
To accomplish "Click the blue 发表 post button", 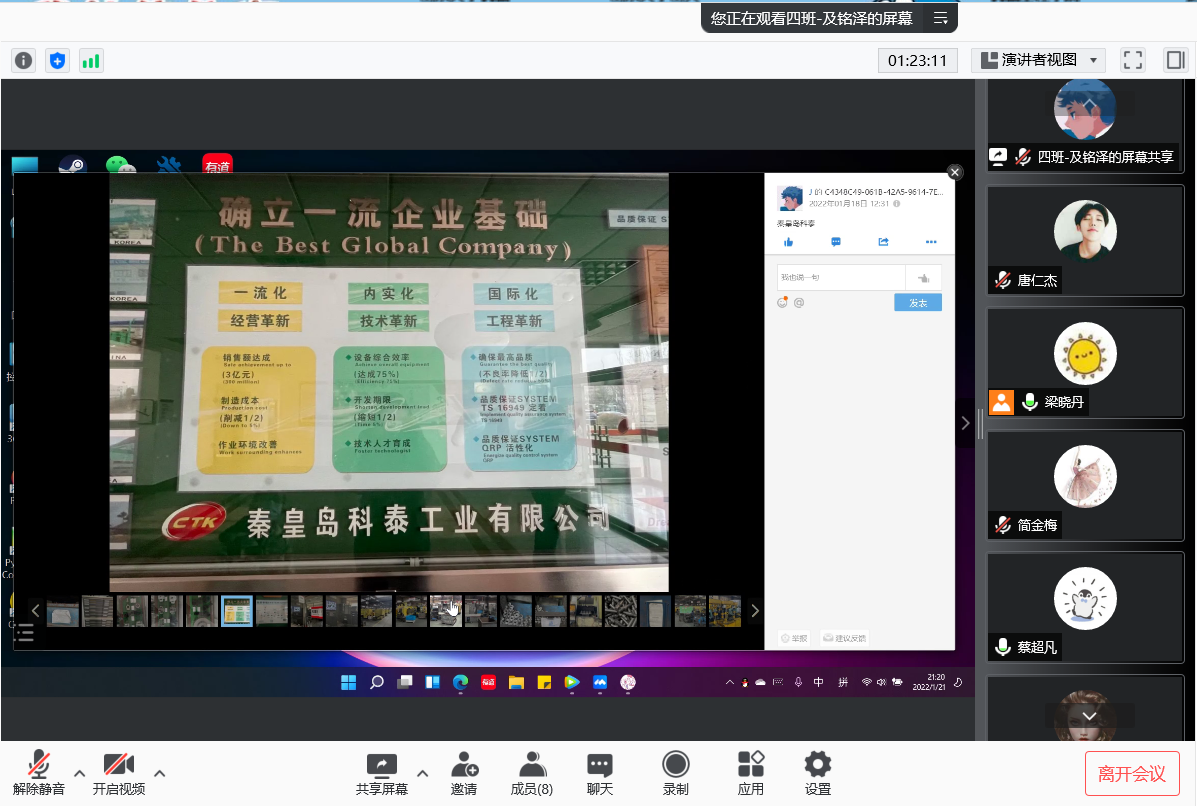I will point(918,303).
